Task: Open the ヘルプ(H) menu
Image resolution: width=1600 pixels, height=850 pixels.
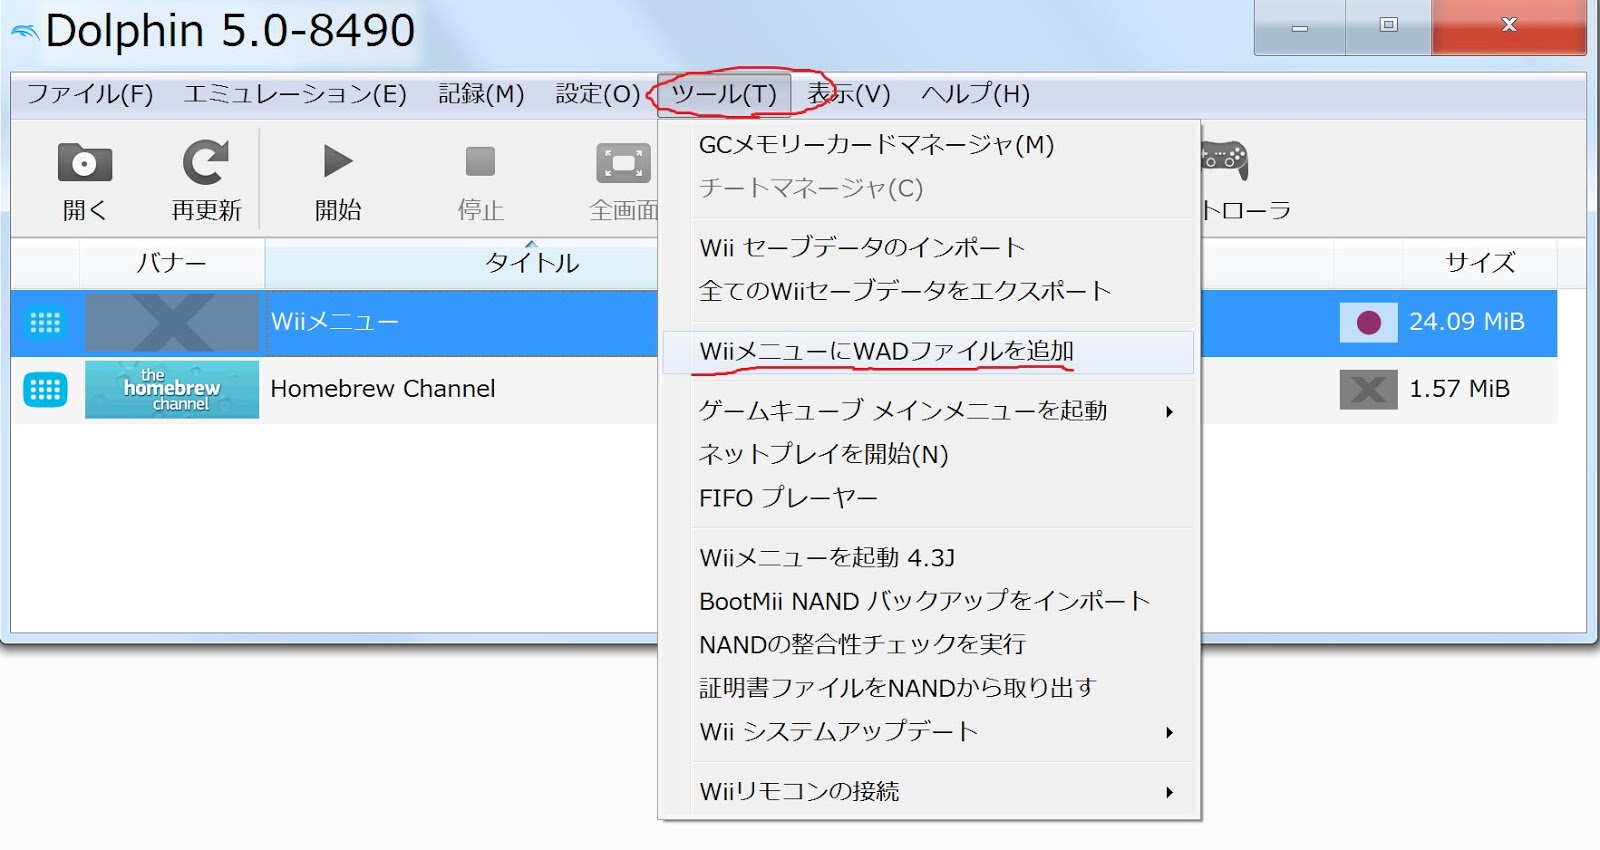Action: click(x=975, y=94)
